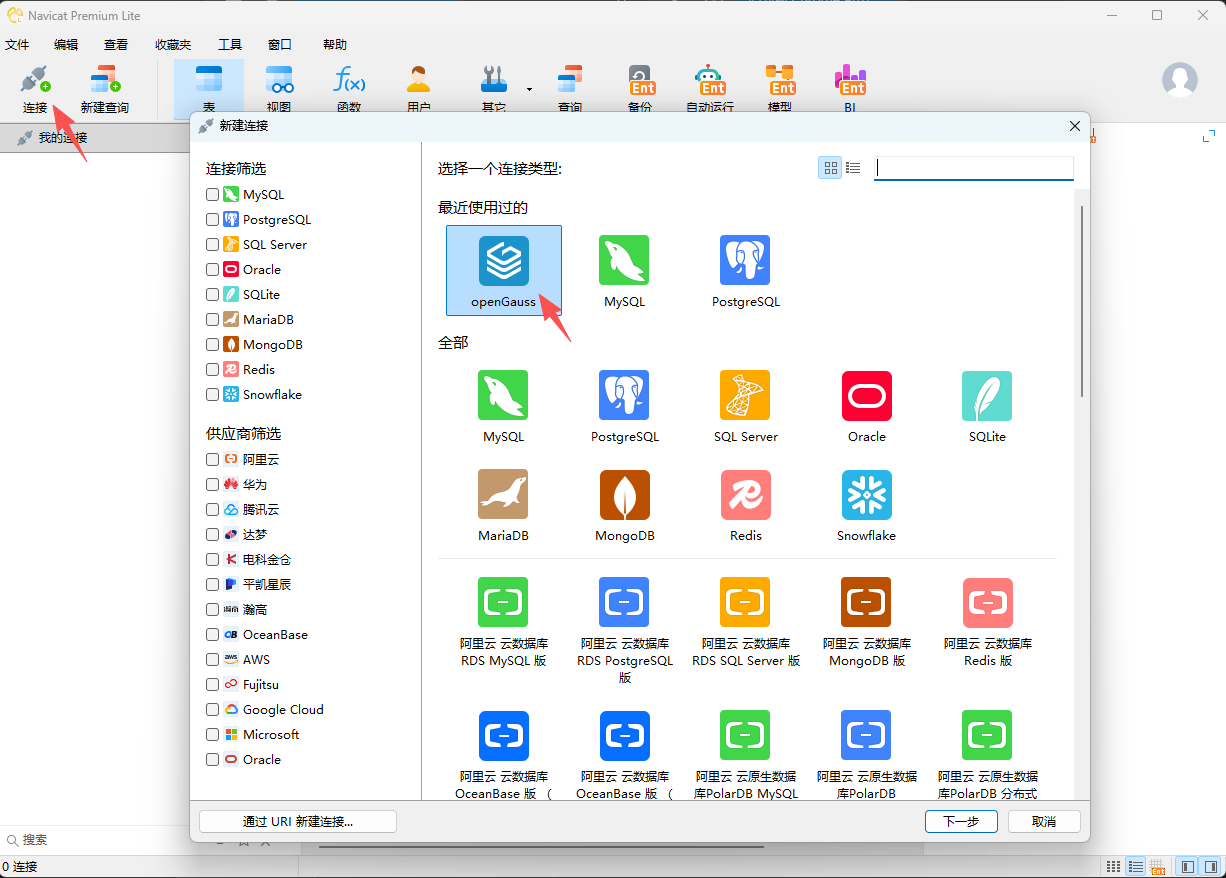Check the 阿里云 vendor filter

click(x=212, y=460)
